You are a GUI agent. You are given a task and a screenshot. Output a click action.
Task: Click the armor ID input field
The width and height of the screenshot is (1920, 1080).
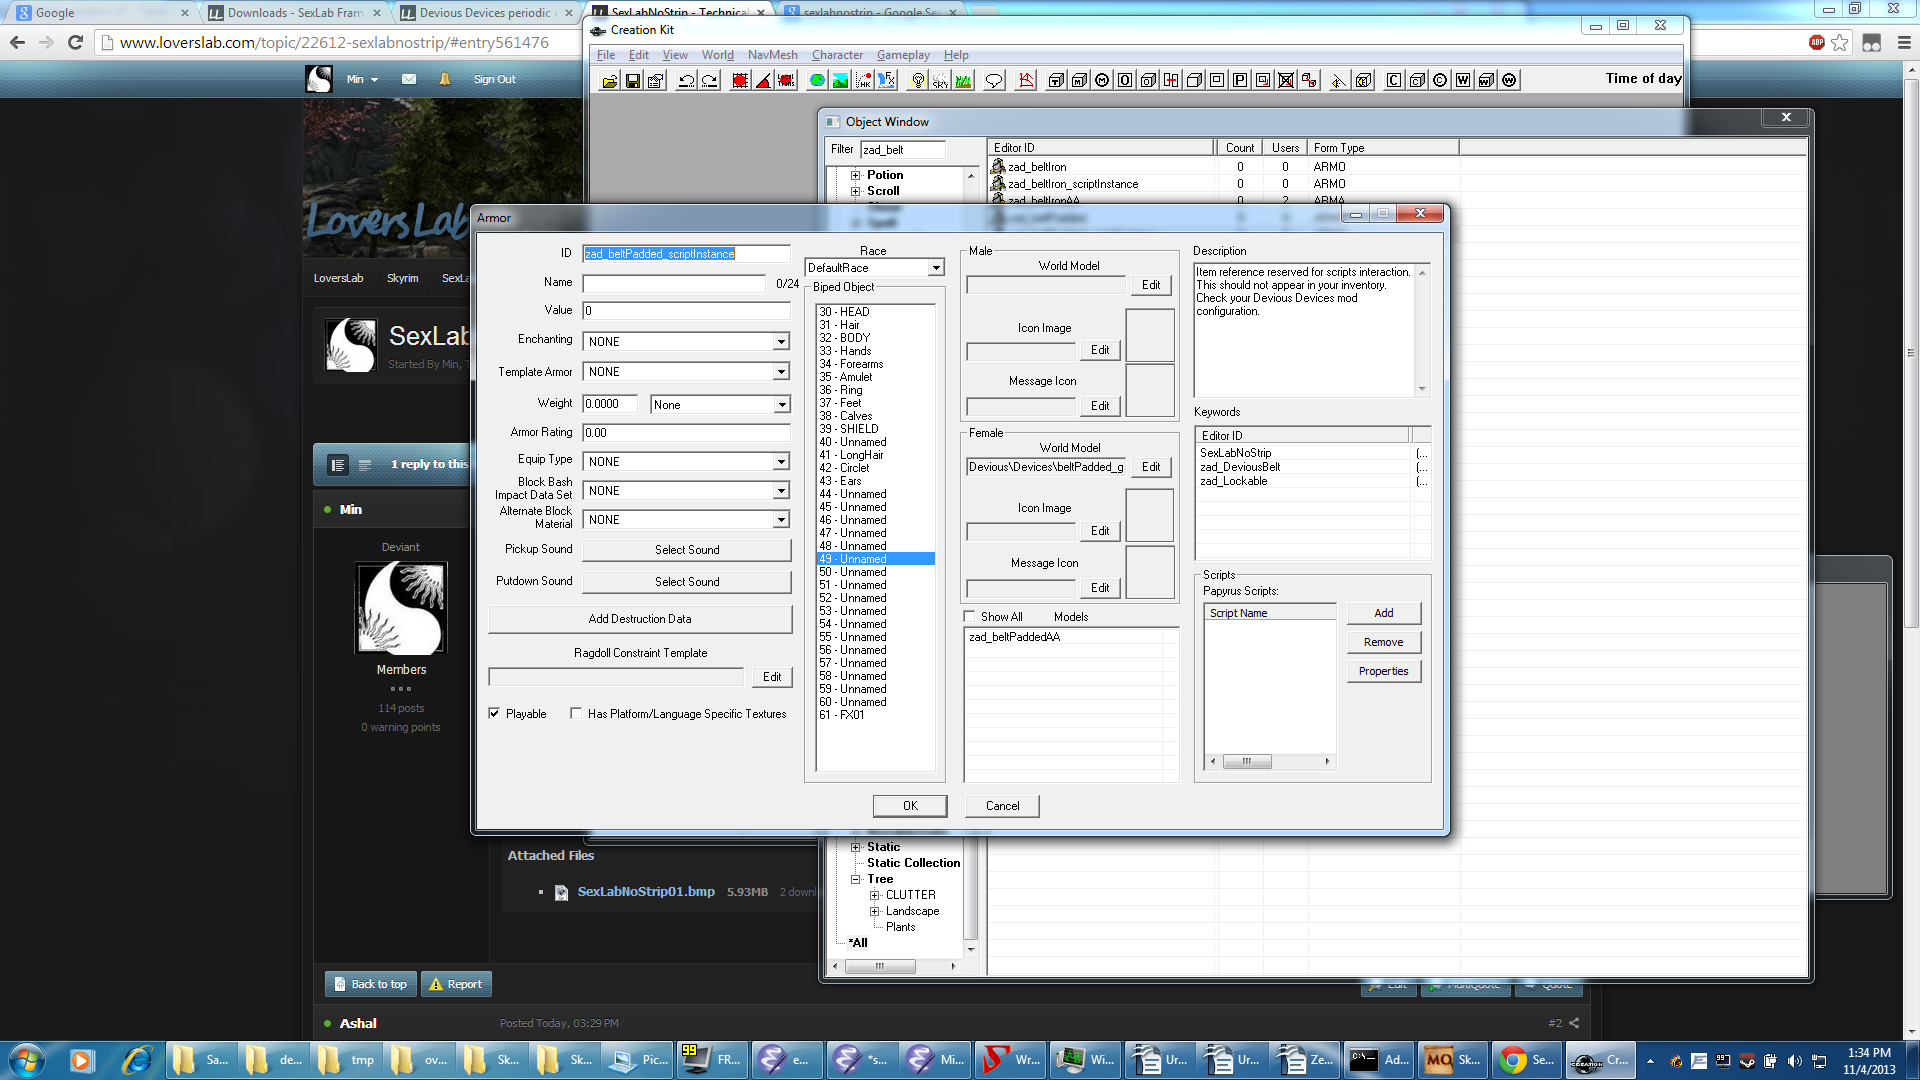(686, 254)
